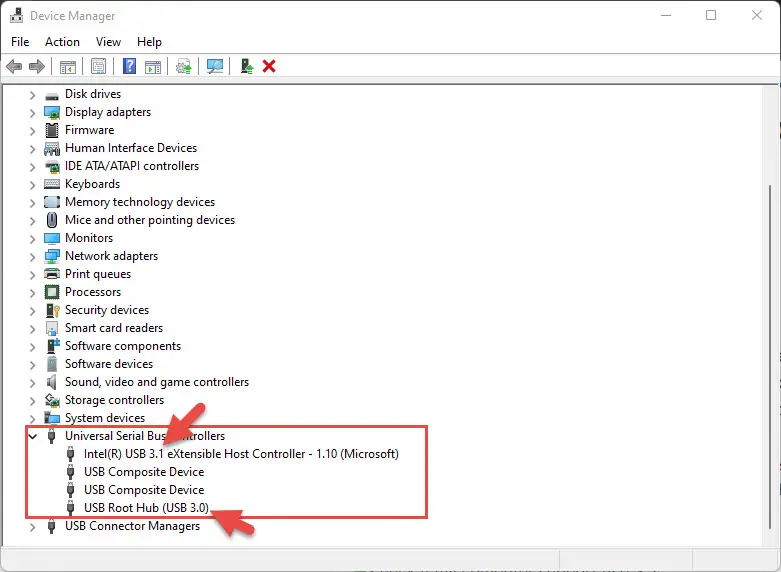This screenshot has height=572, width=781.
Task: Select the Network adapters label
Action: [x=111, y=256]
